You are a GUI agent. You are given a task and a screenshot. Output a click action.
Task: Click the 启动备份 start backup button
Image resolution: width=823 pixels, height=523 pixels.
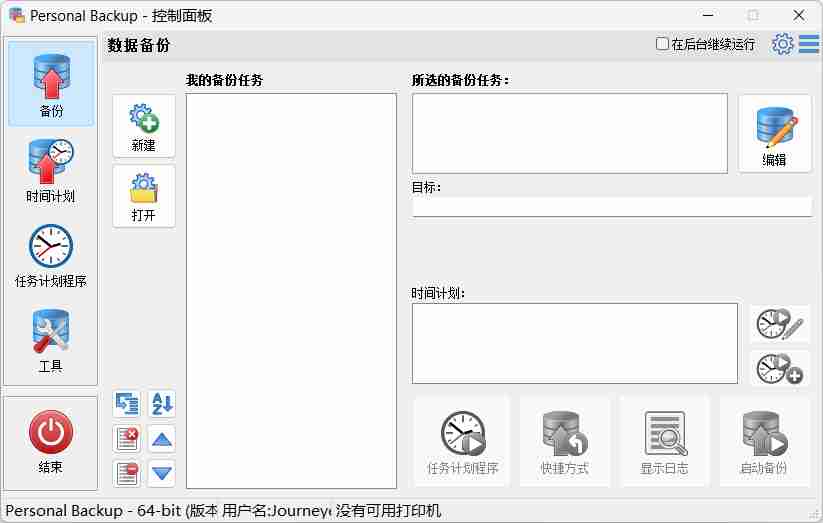tap(764, 442)
